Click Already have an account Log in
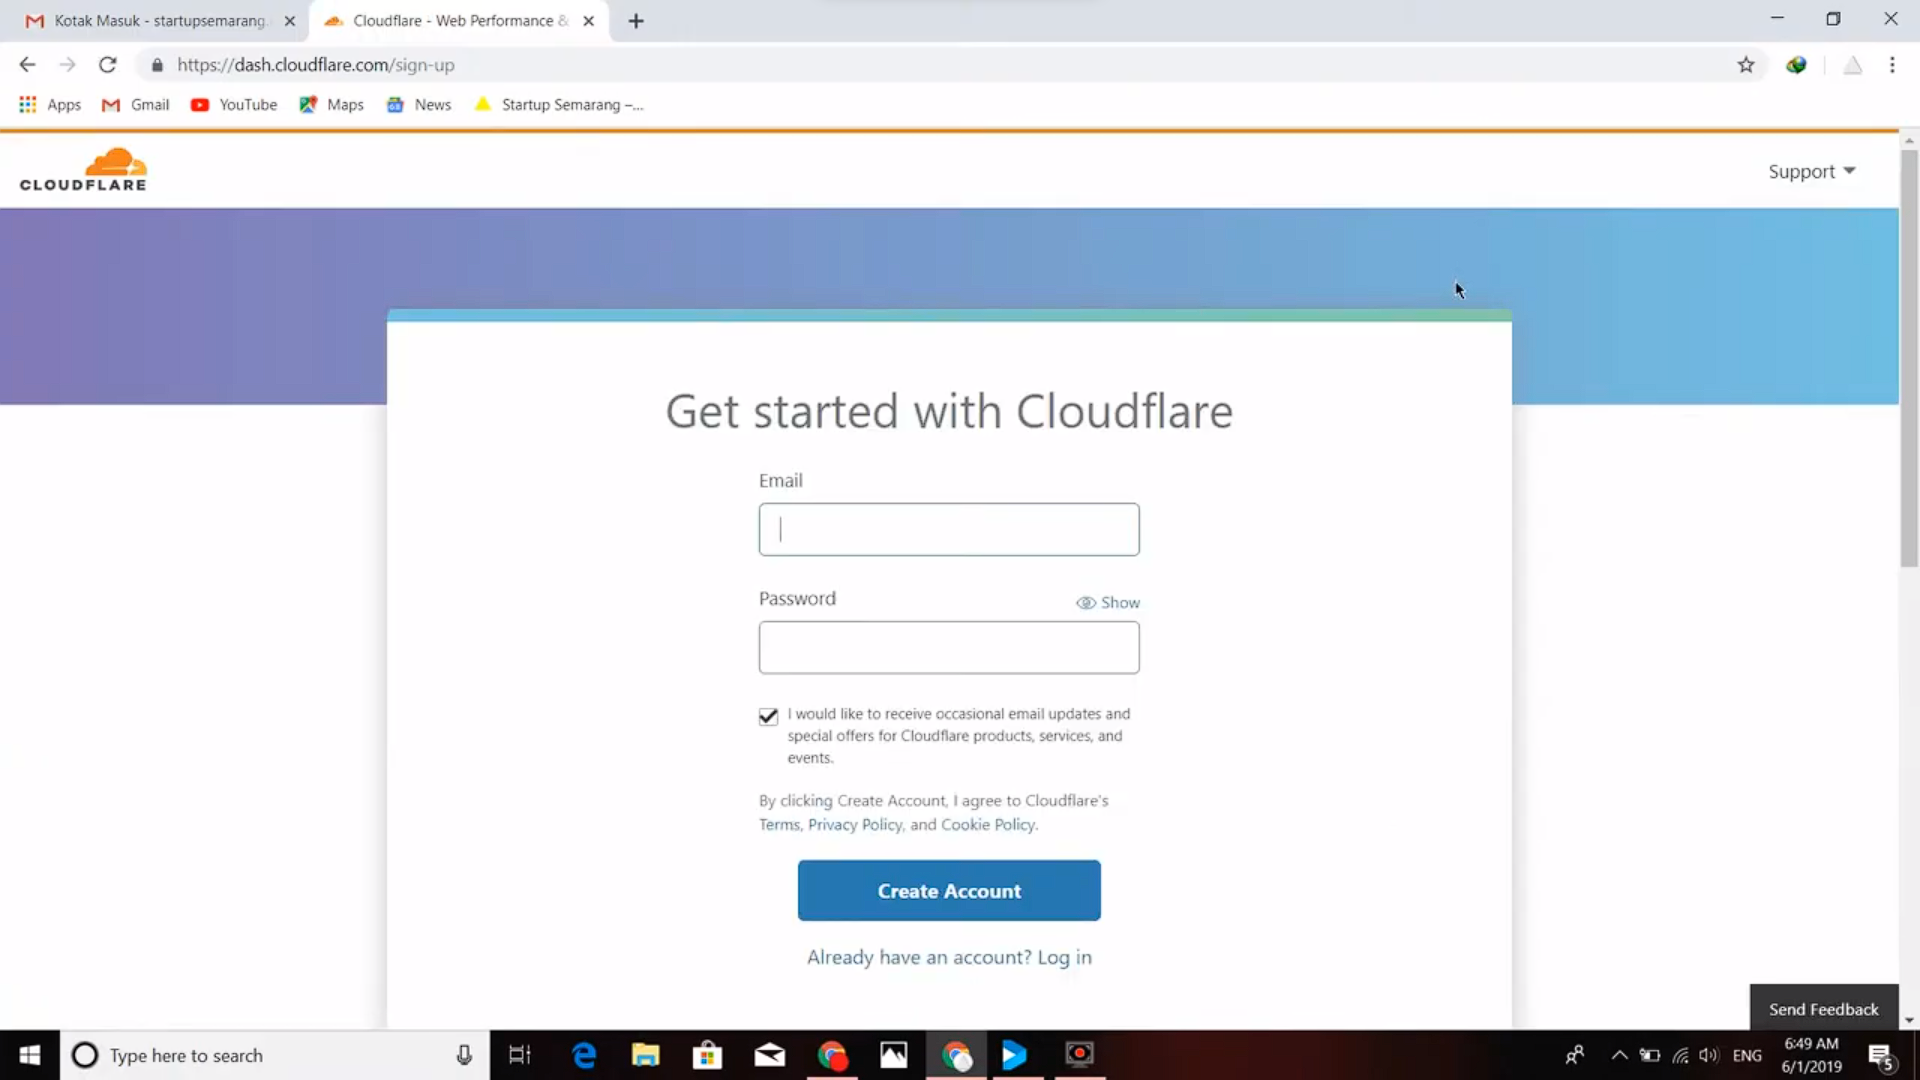 949,957
